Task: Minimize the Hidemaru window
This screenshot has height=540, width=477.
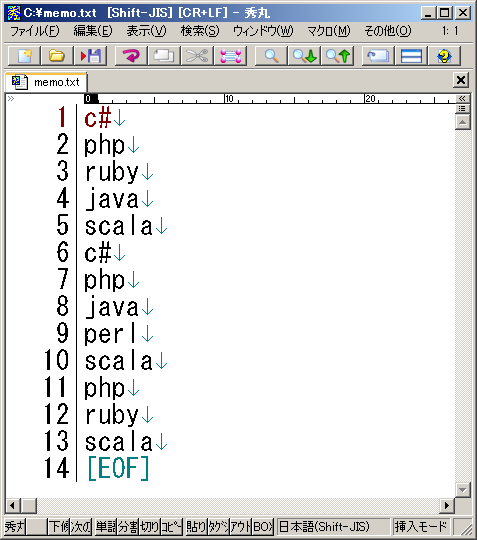Action: [428, 13]
